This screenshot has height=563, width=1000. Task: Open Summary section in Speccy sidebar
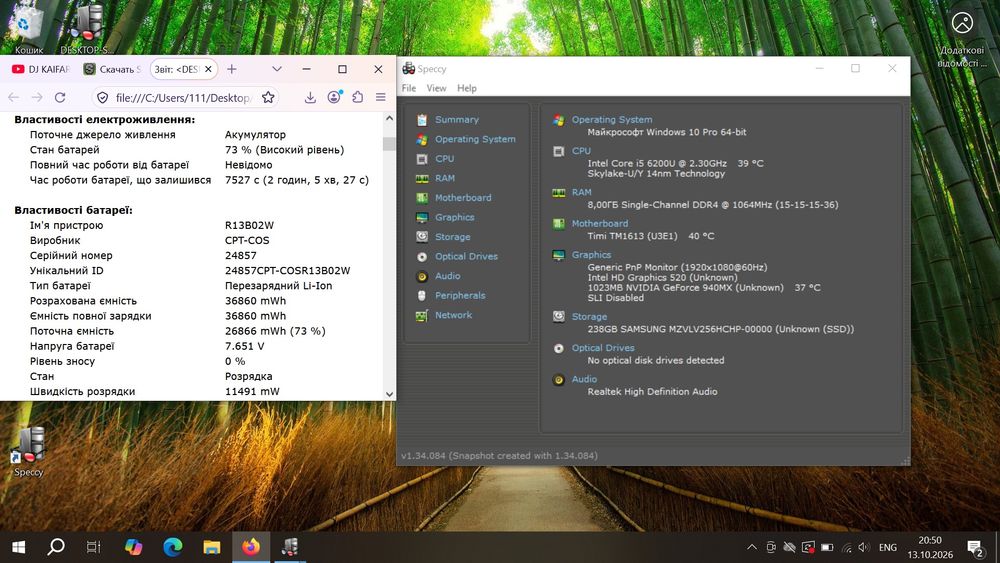pos(456,119)
